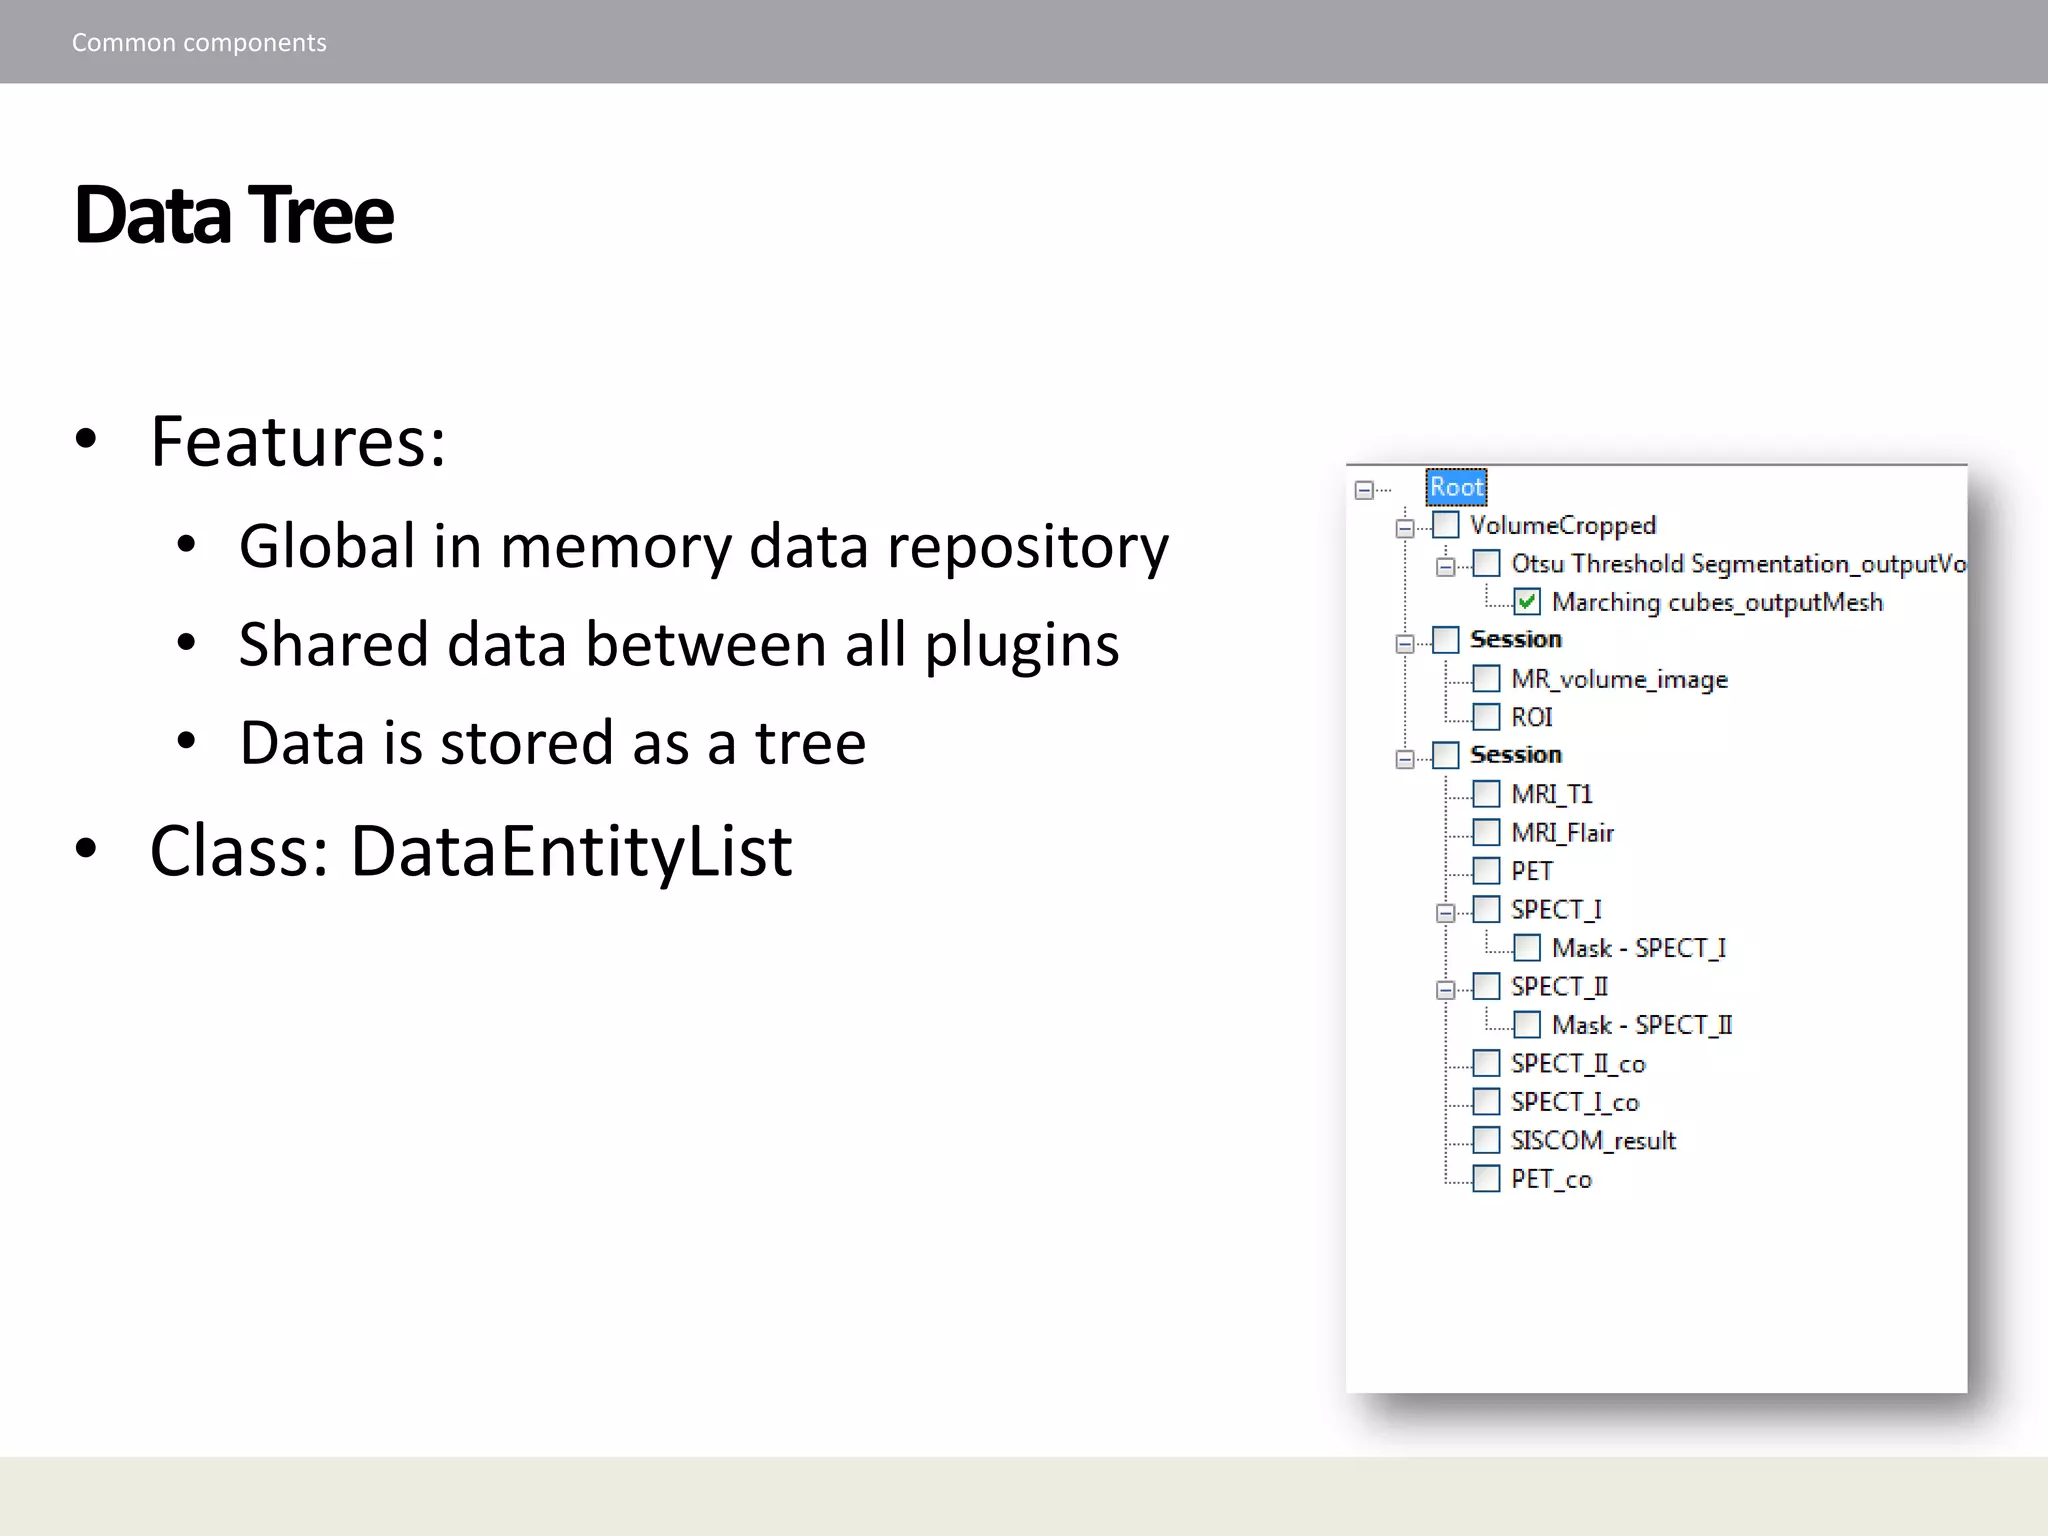The image size is (2048, 1536).
Task: Select the SPECT_I_co item label
Action: [x=1575, y=1102]
